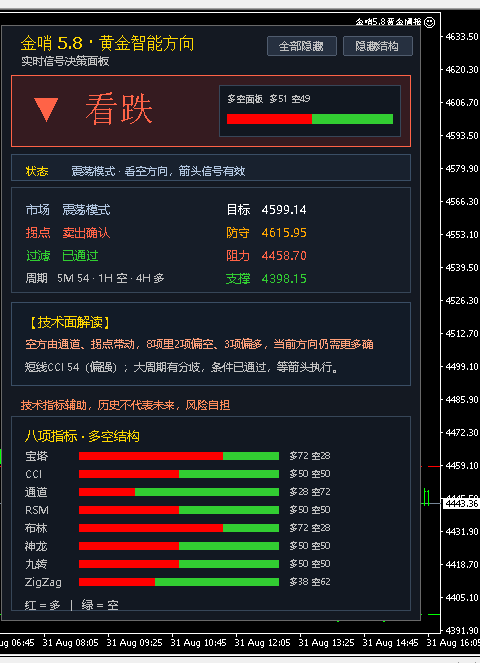This screenshot has width=480, height=663.
Task: Click the 全部隐藏 button
Action: [302, 46]
